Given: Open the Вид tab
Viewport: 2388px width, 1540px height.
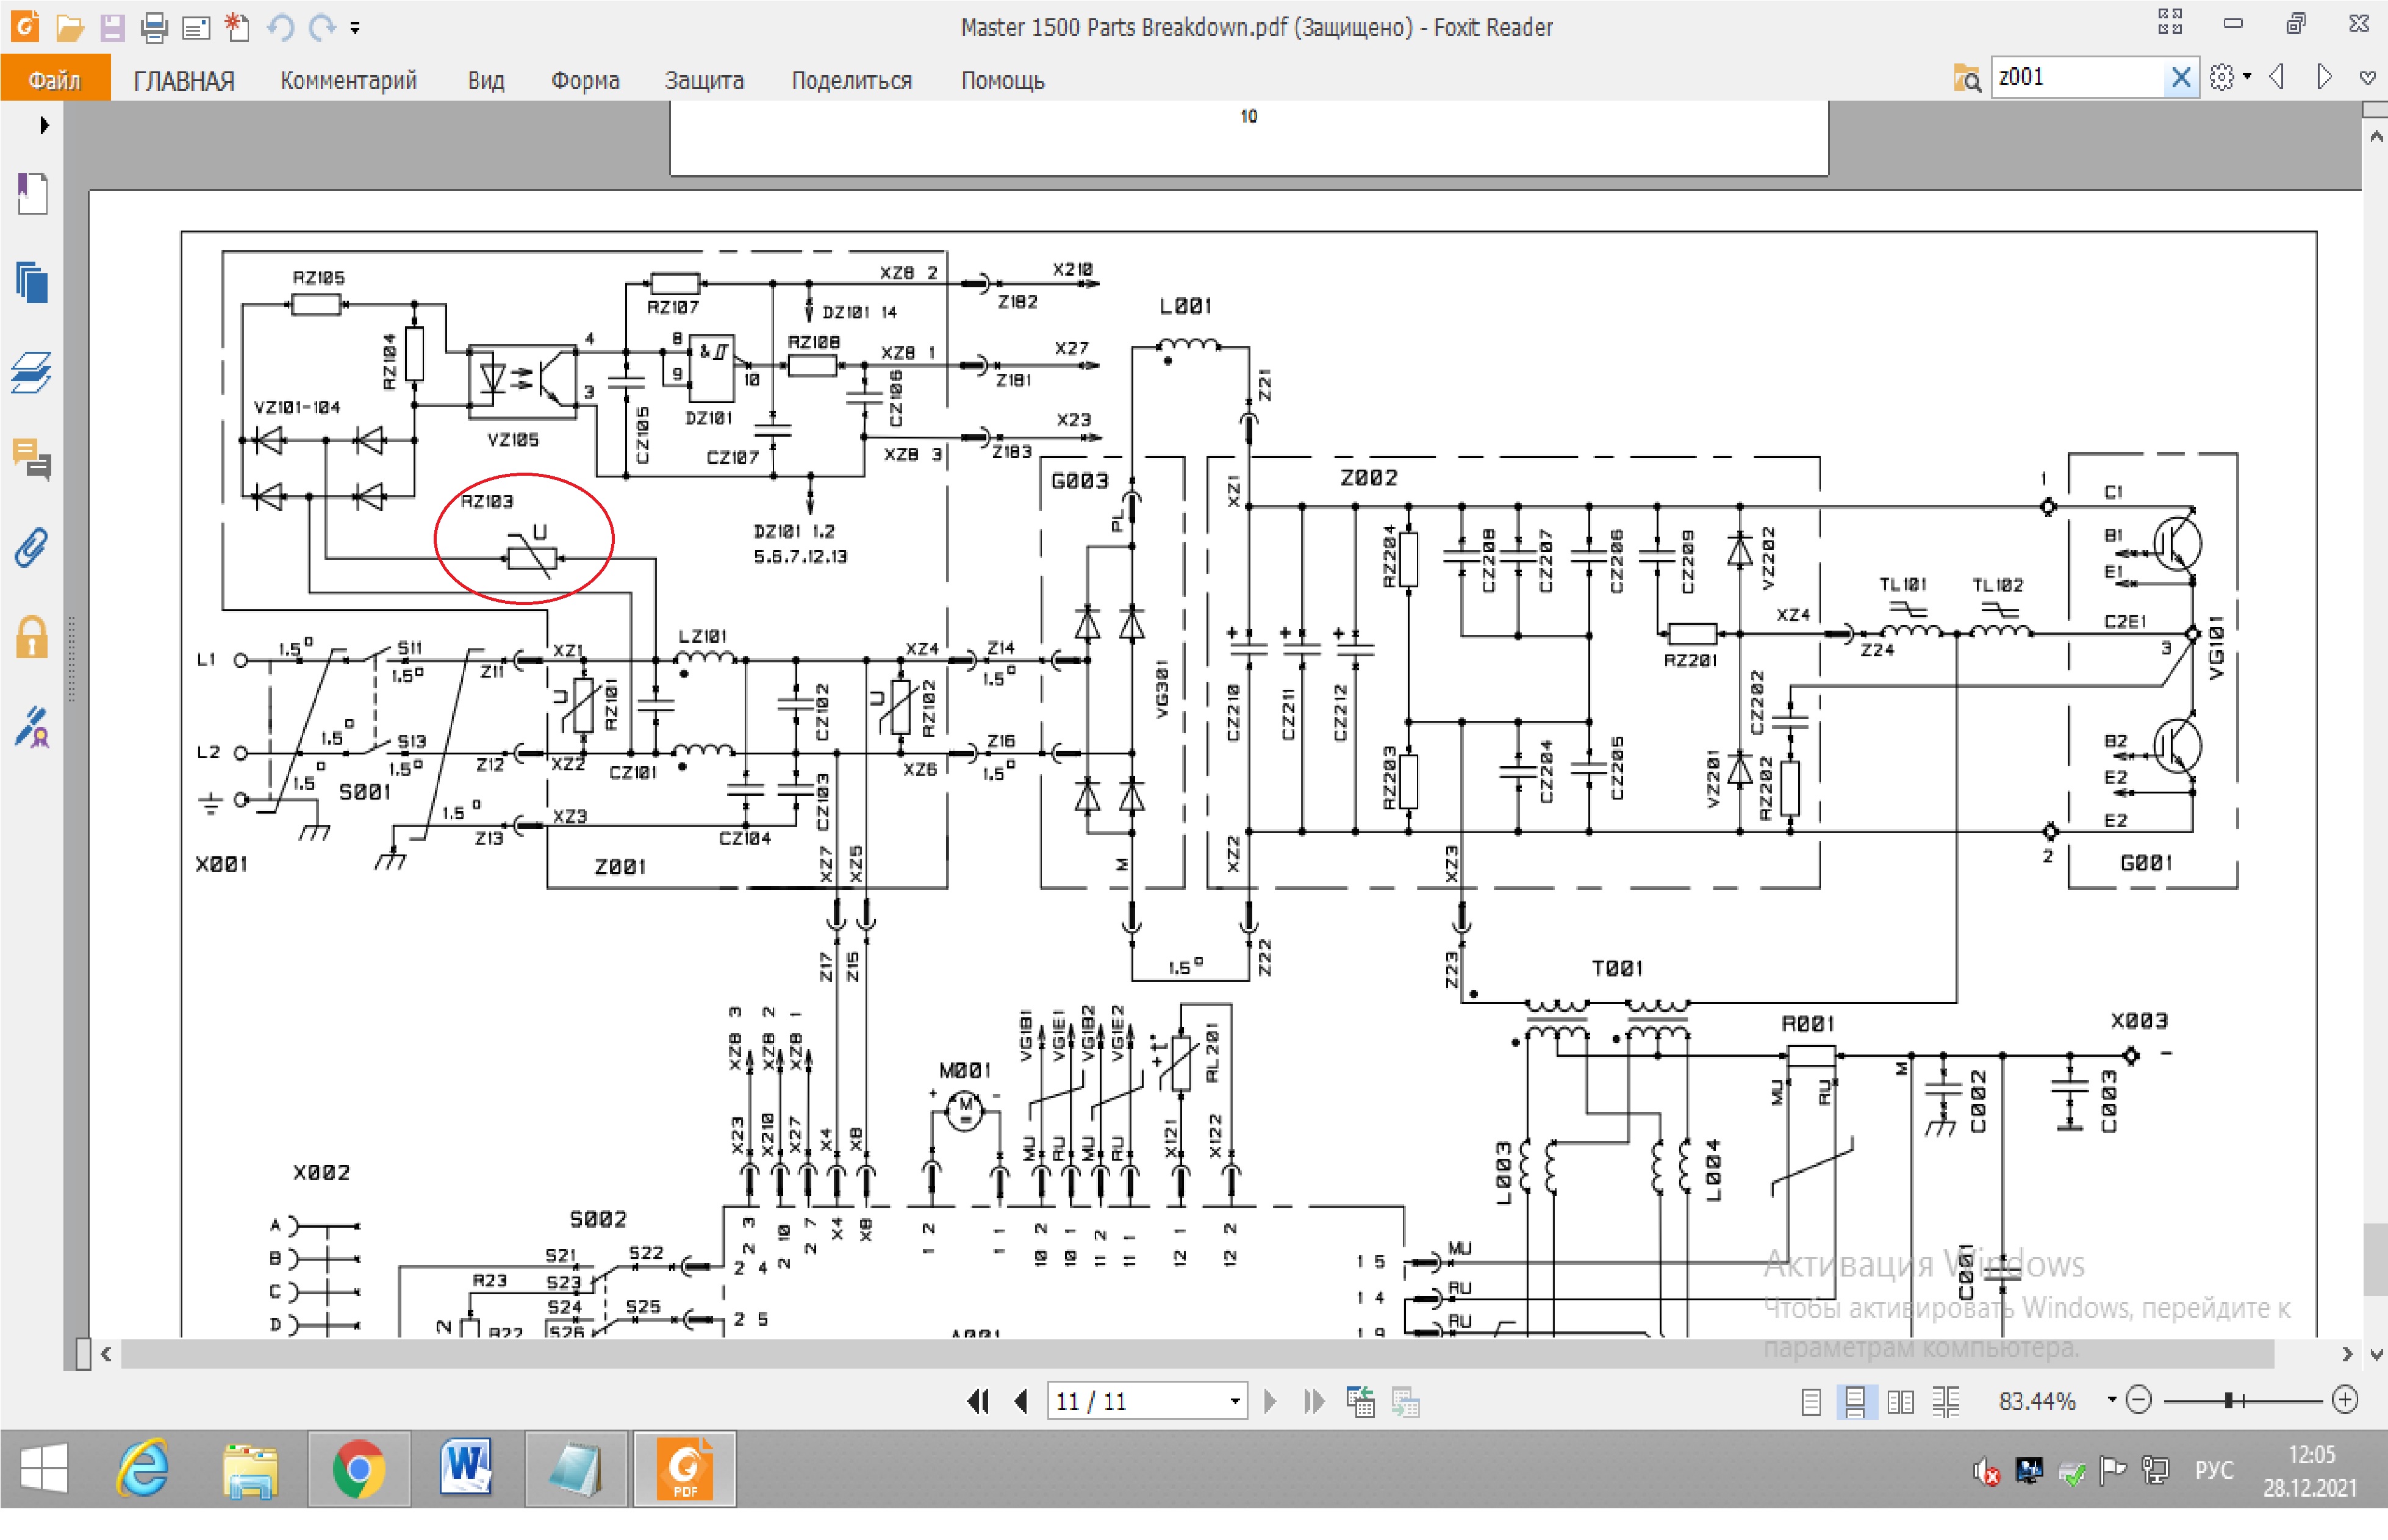Looking at the screenshot, I should [486, 80].
